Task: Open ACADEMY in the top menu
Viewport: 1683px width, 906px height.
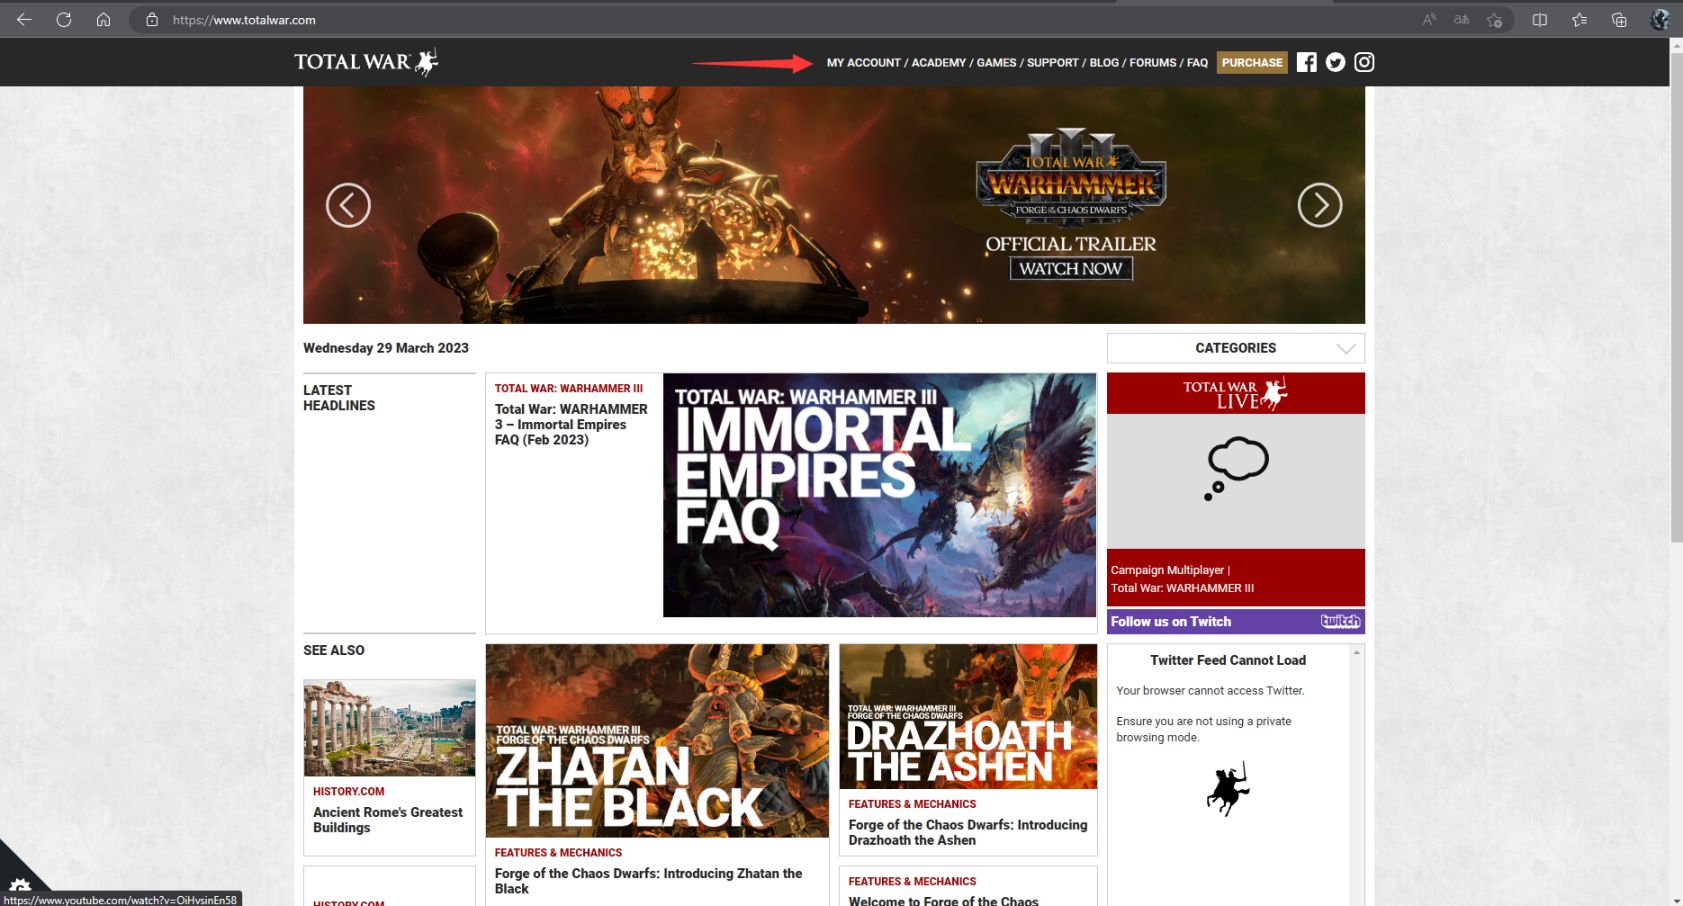Action: coord(938,63)
